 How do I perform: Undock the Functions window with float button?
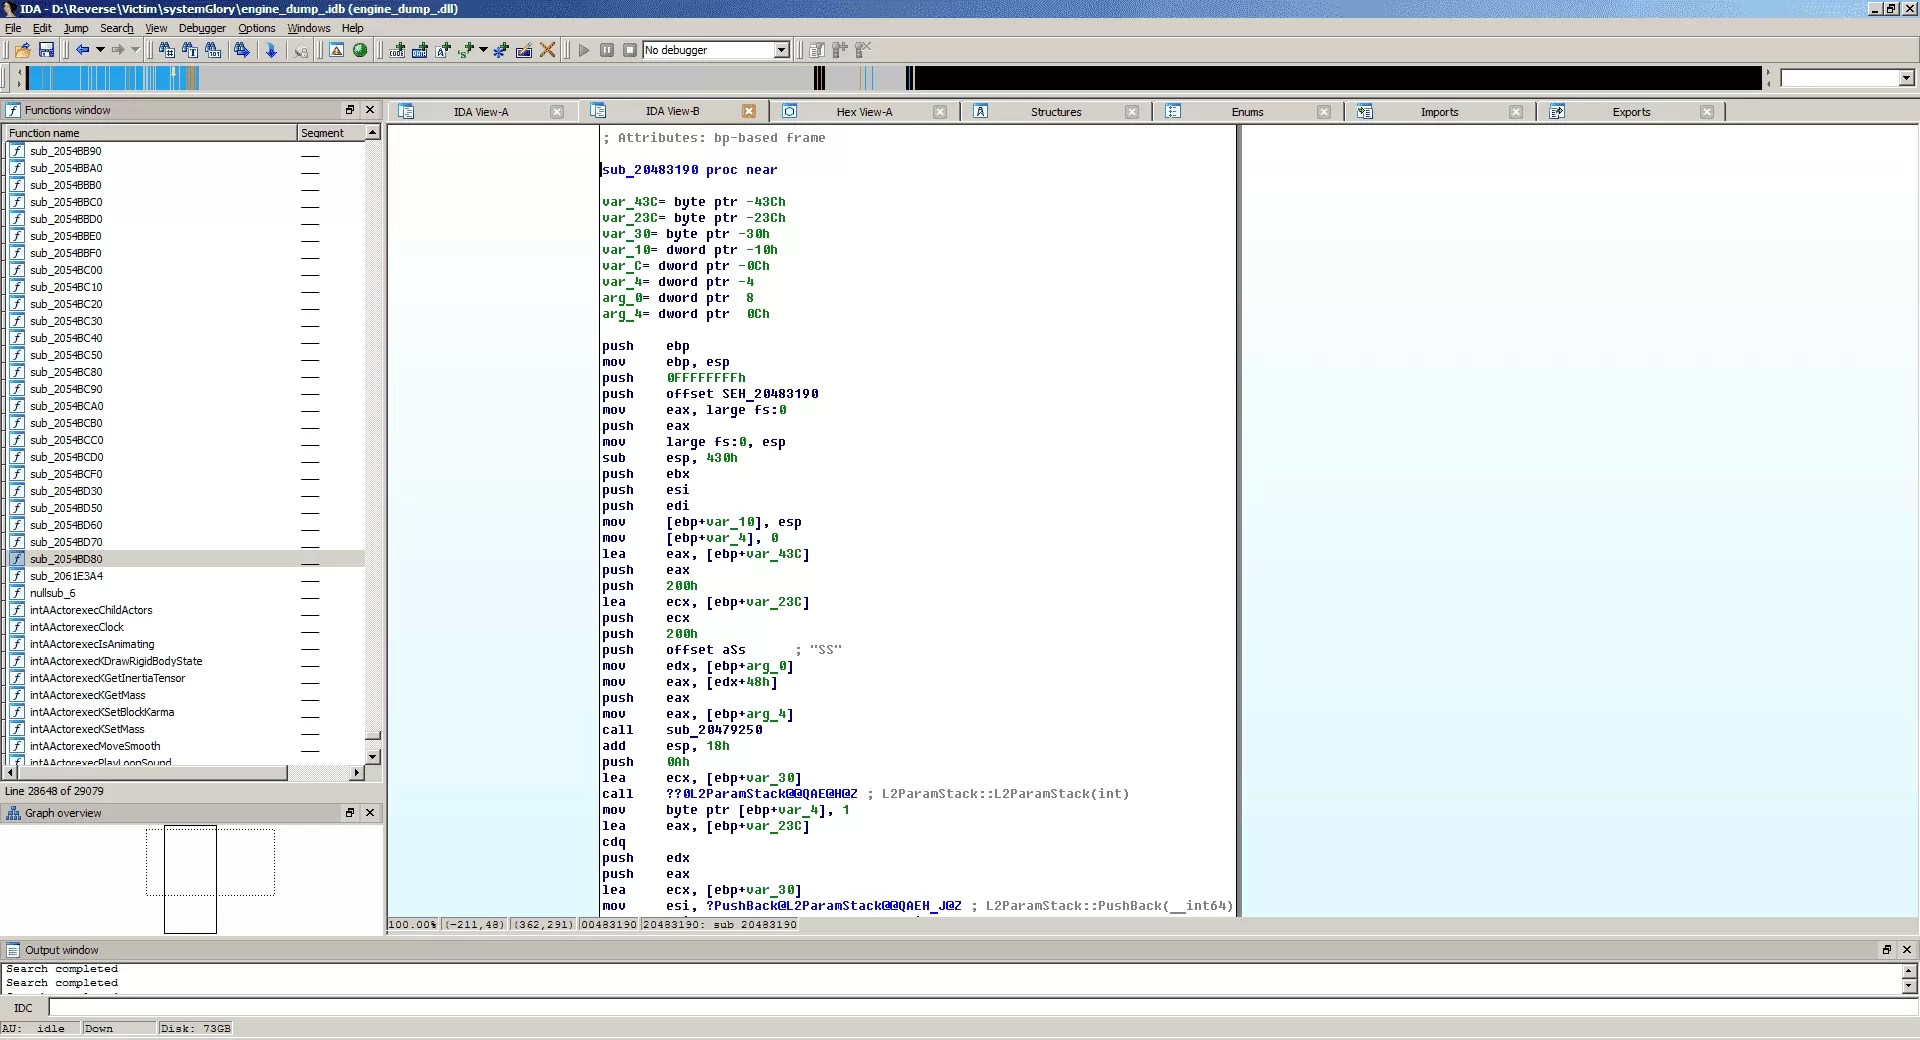(350, 110)
